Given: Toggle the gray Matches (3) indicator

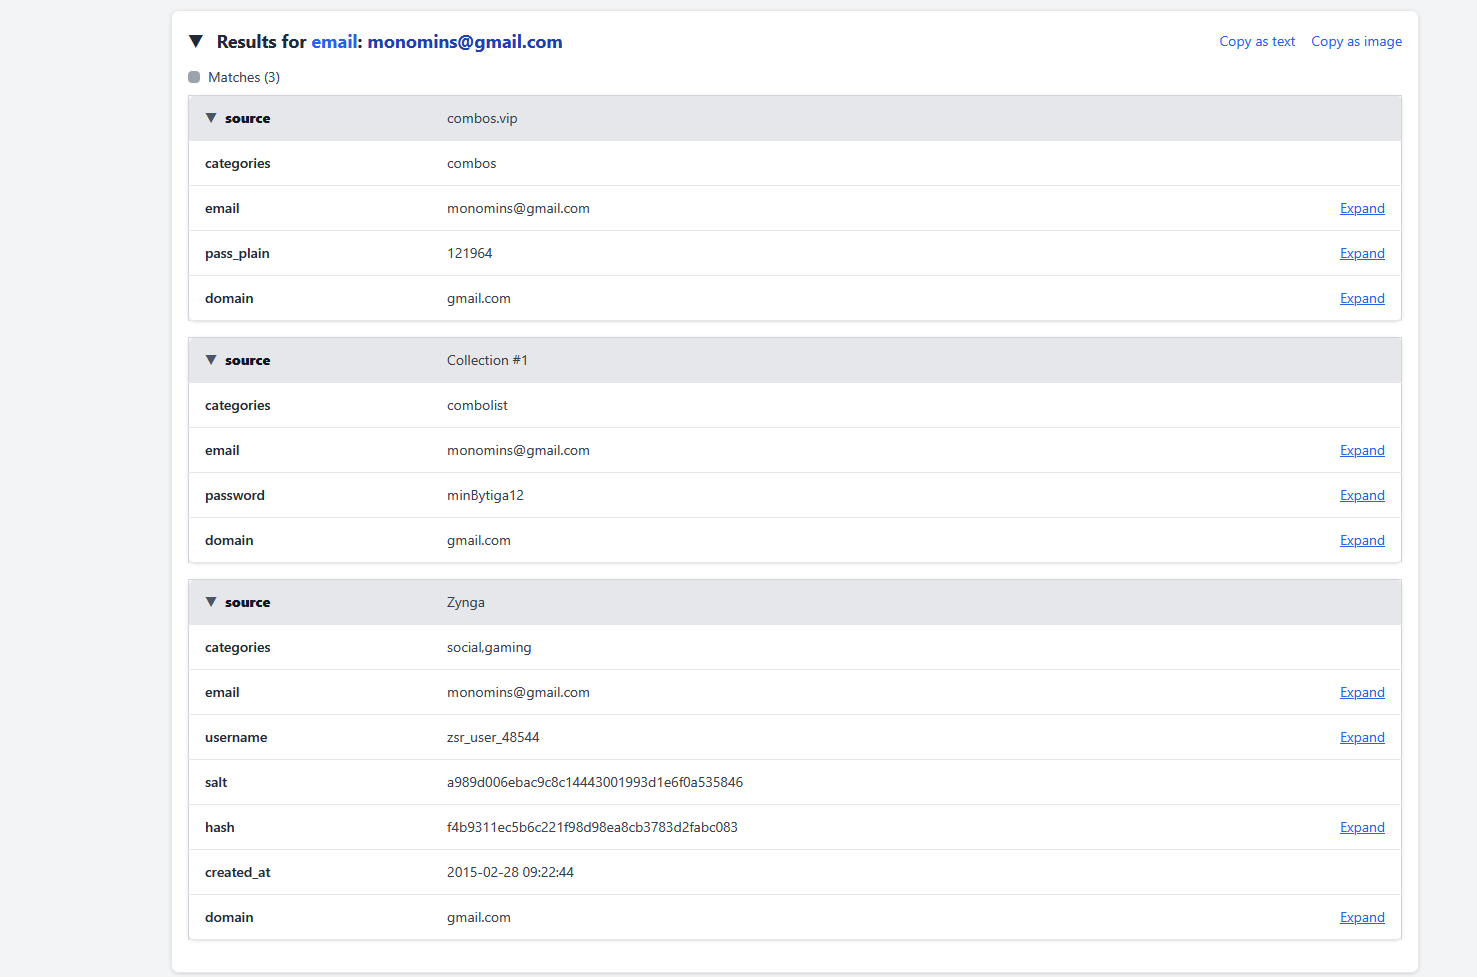Looking at the screenshot, I should (x=194, y=77).
